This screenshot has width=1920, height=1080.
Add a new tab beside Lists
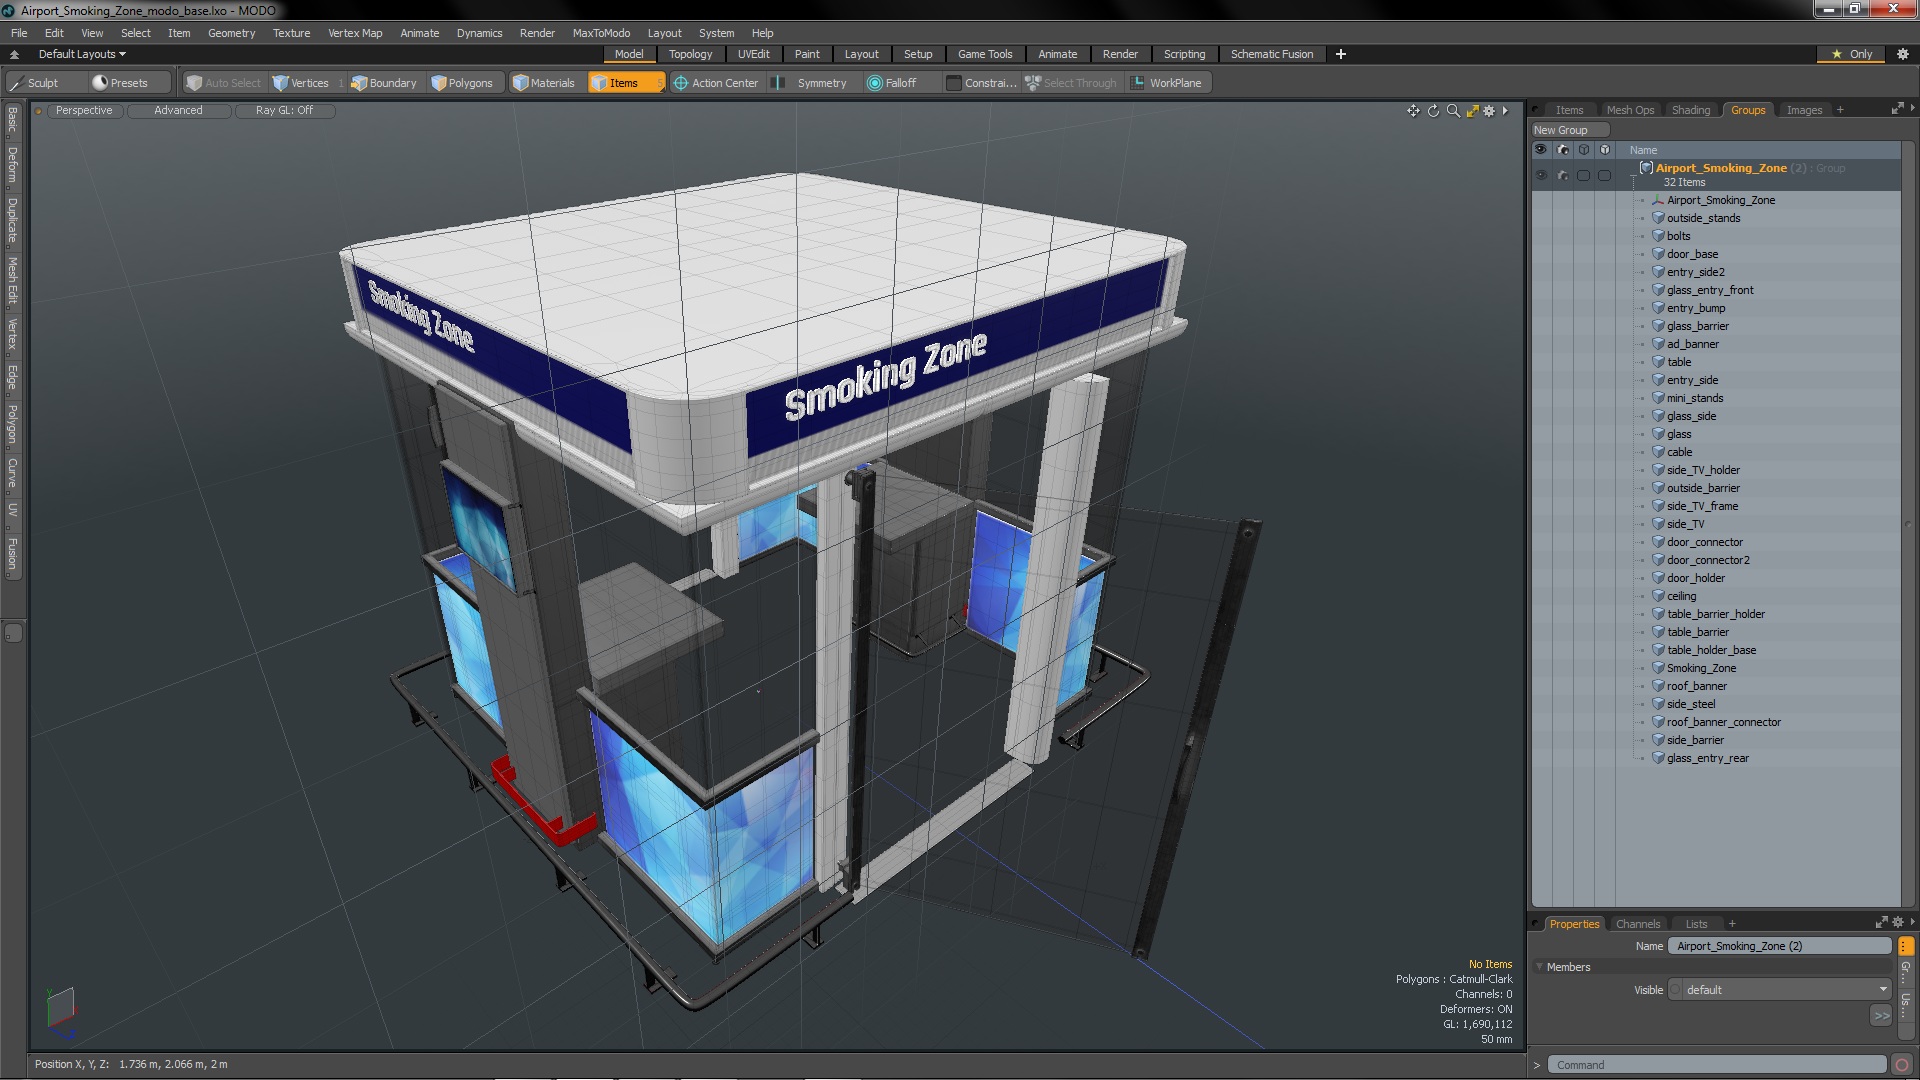click(x=1732, y=924)
